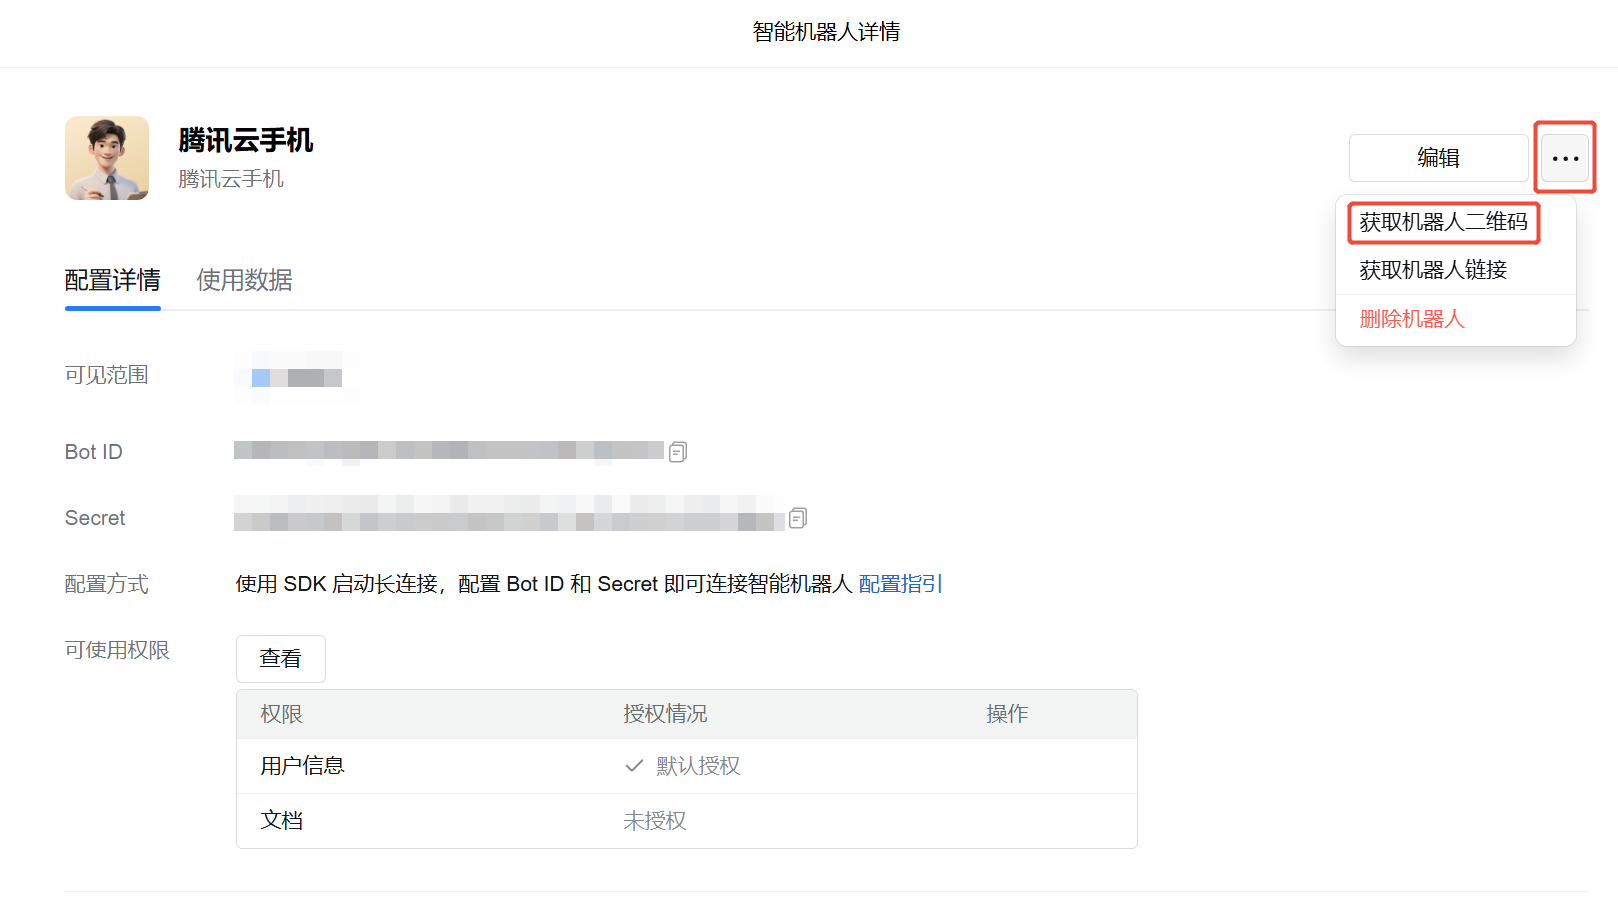
Task: Click the 权限 column header
Action: coord(281,714)
